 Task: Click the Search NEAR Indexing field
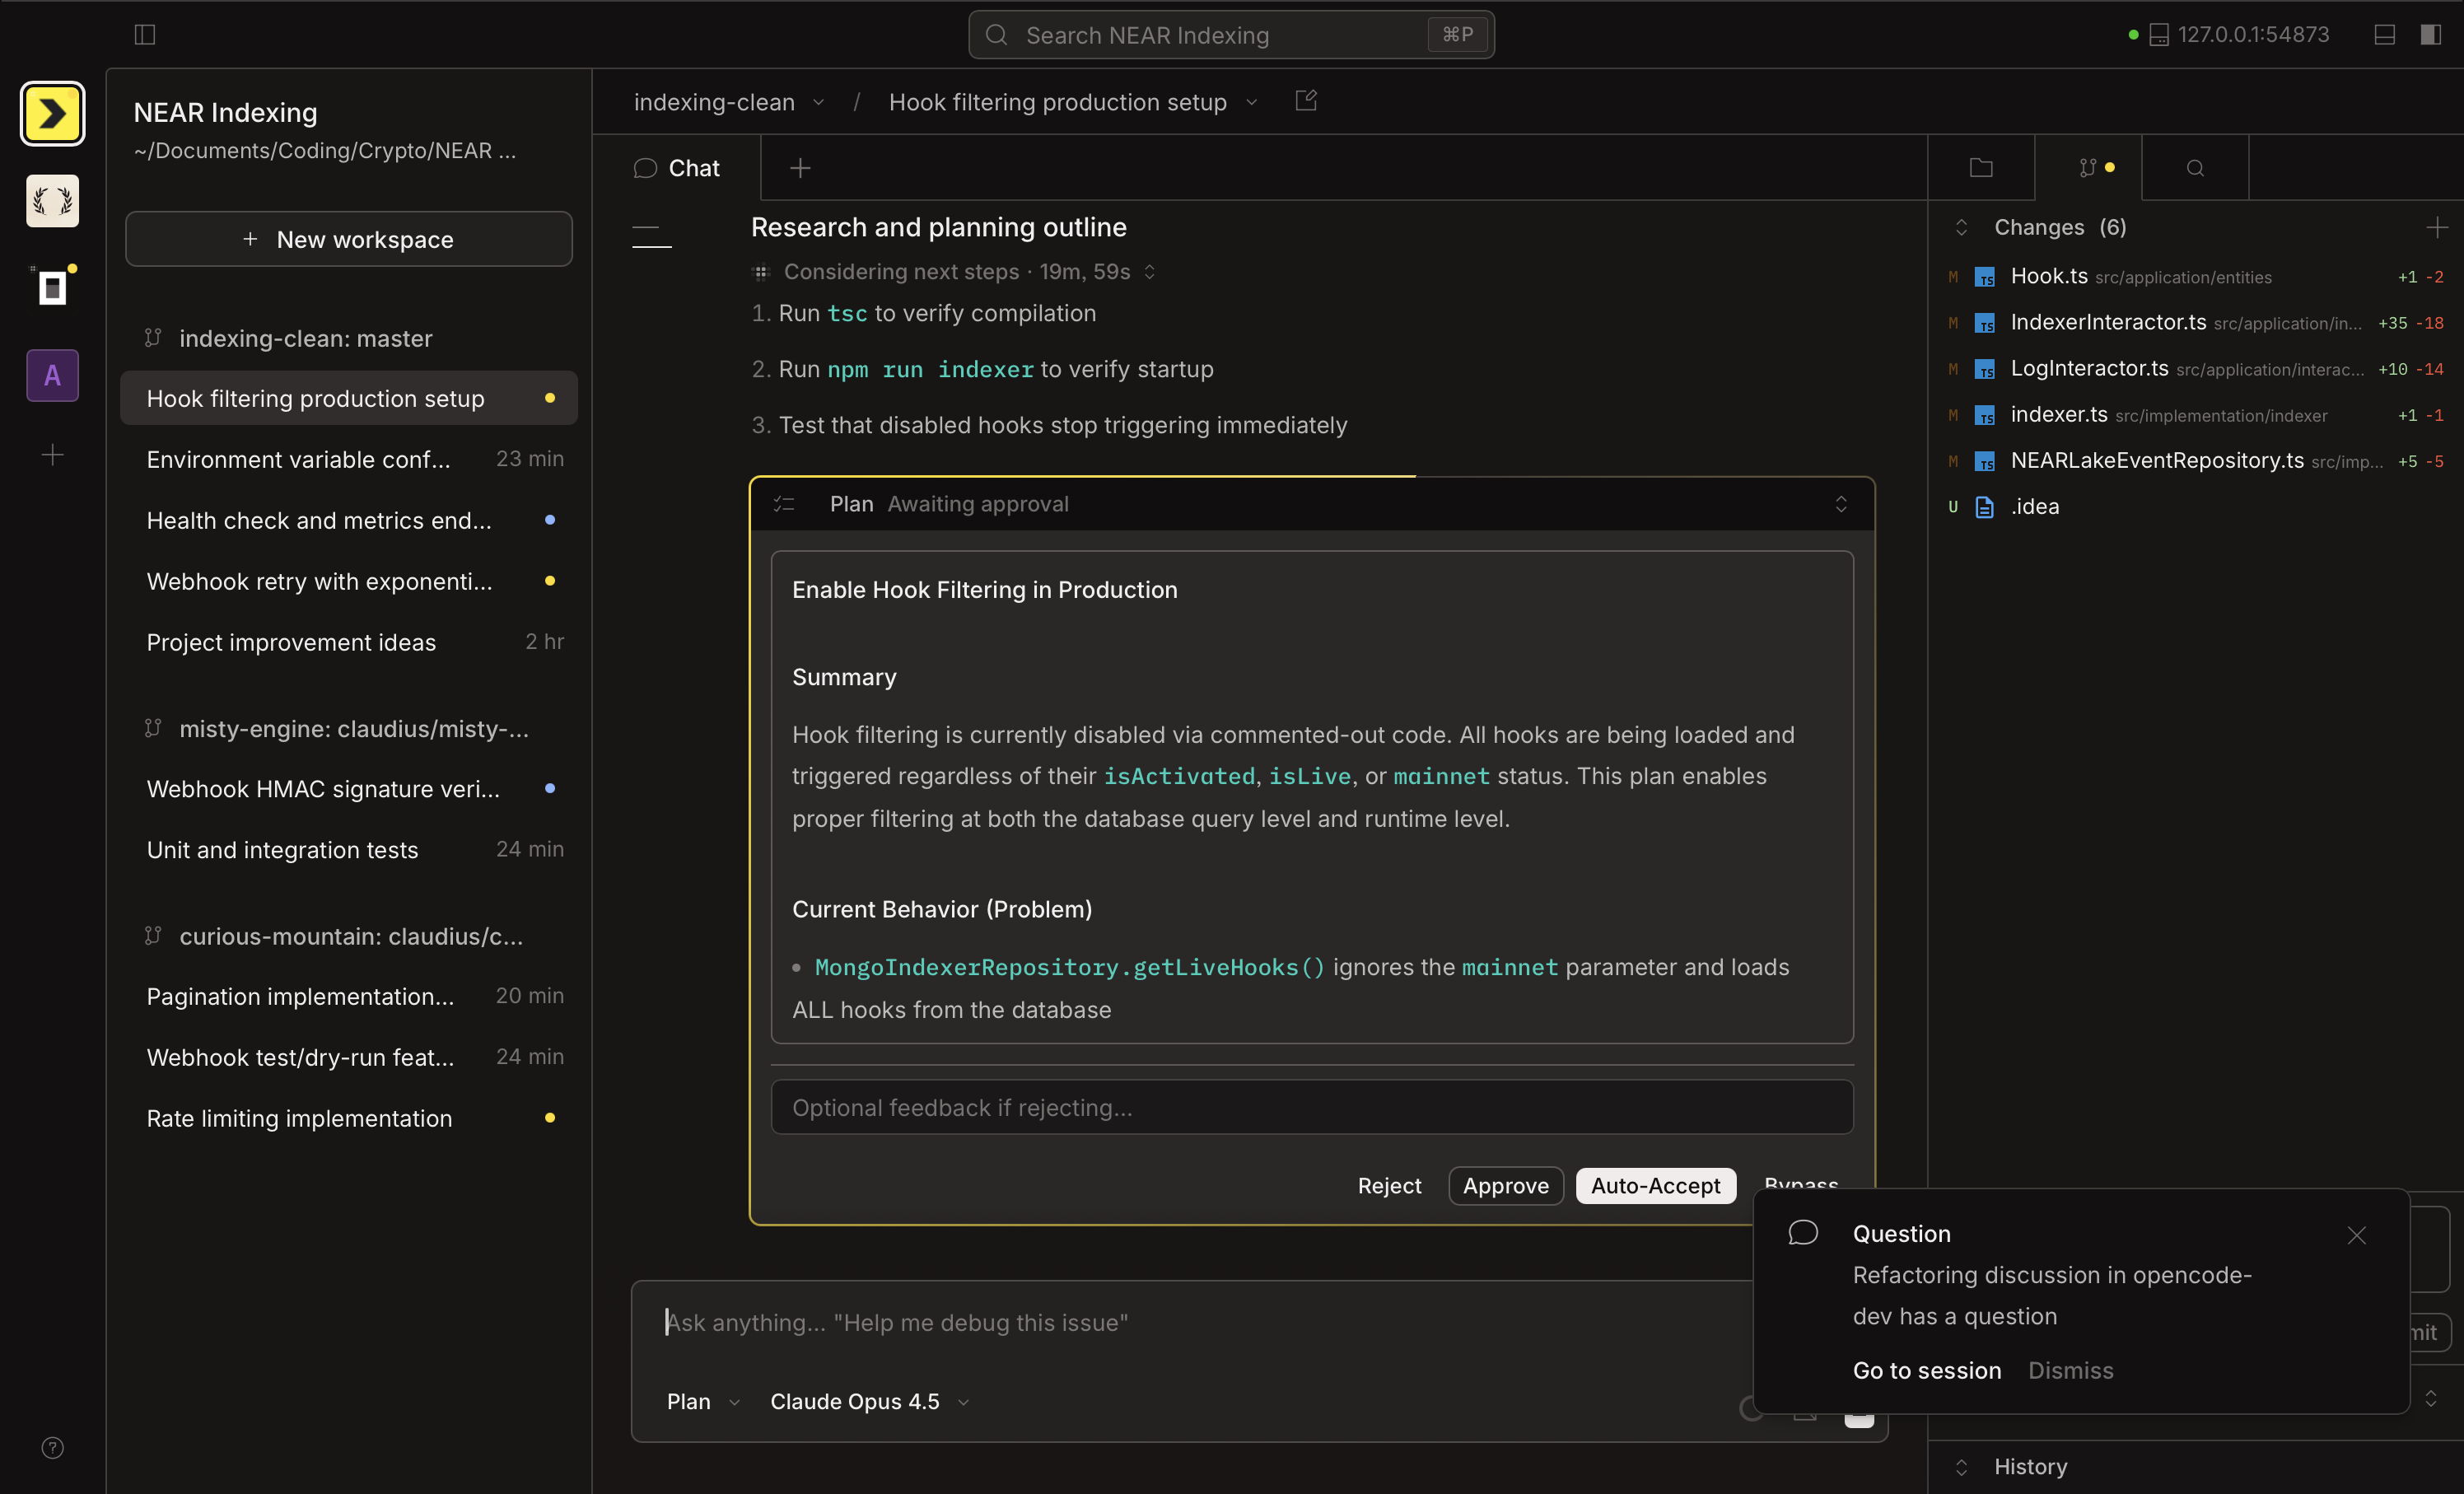pos(1231,35)
